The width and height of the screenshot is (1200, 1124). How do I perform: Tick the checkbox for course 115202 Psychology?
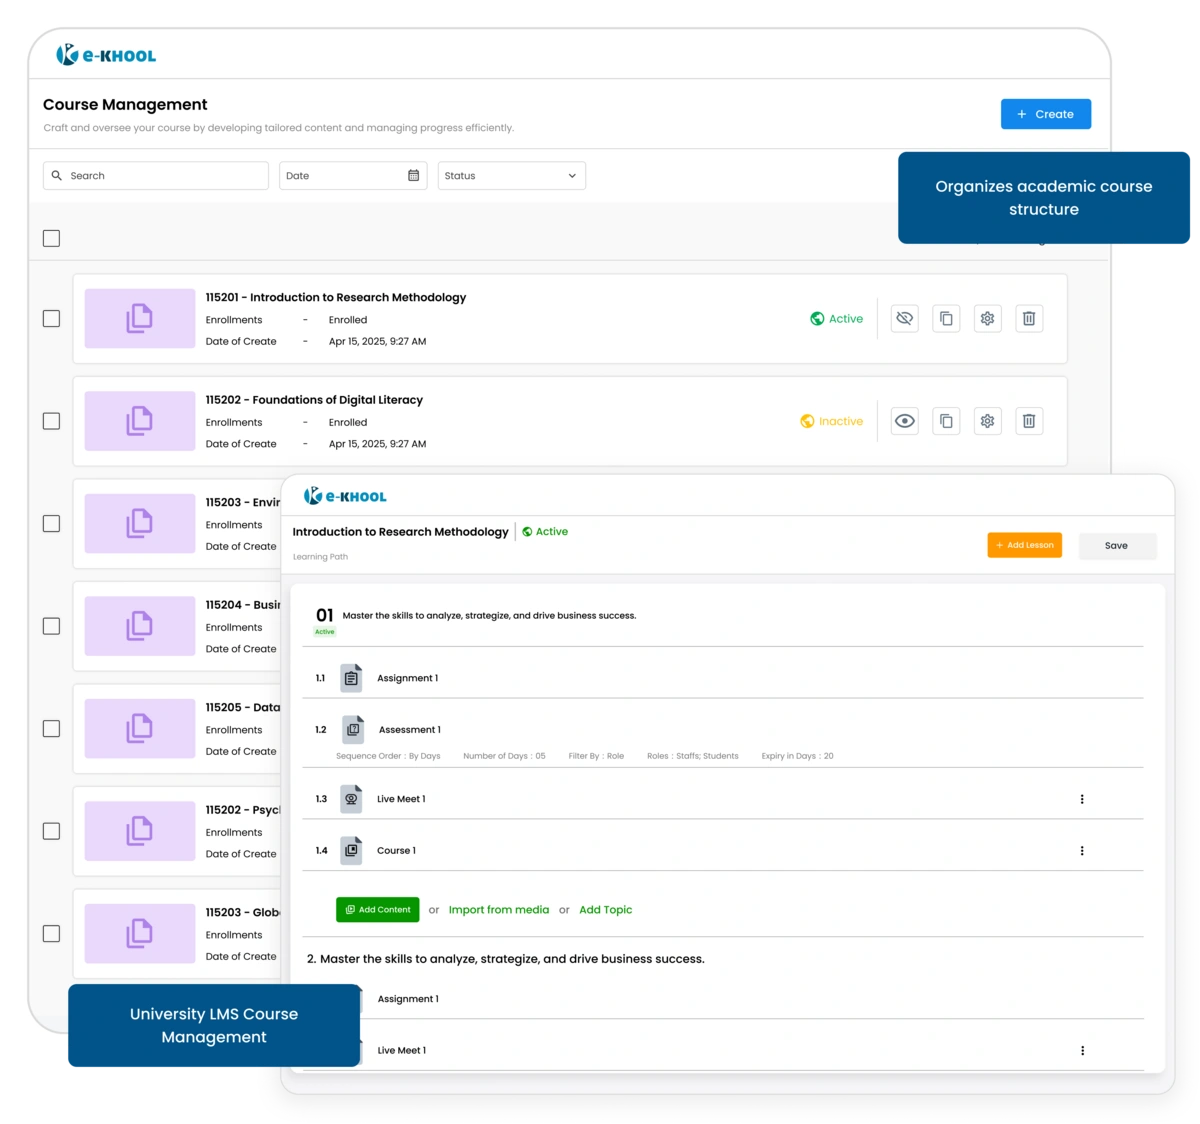50,831
